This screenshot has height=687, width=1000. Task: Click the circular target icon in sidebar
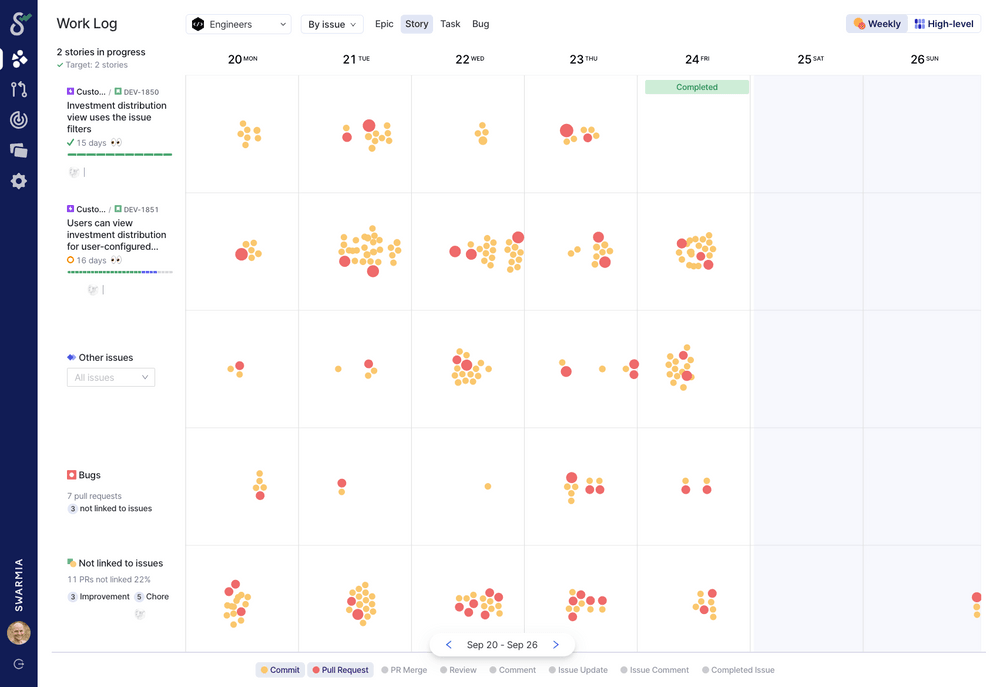coord(18,119)
